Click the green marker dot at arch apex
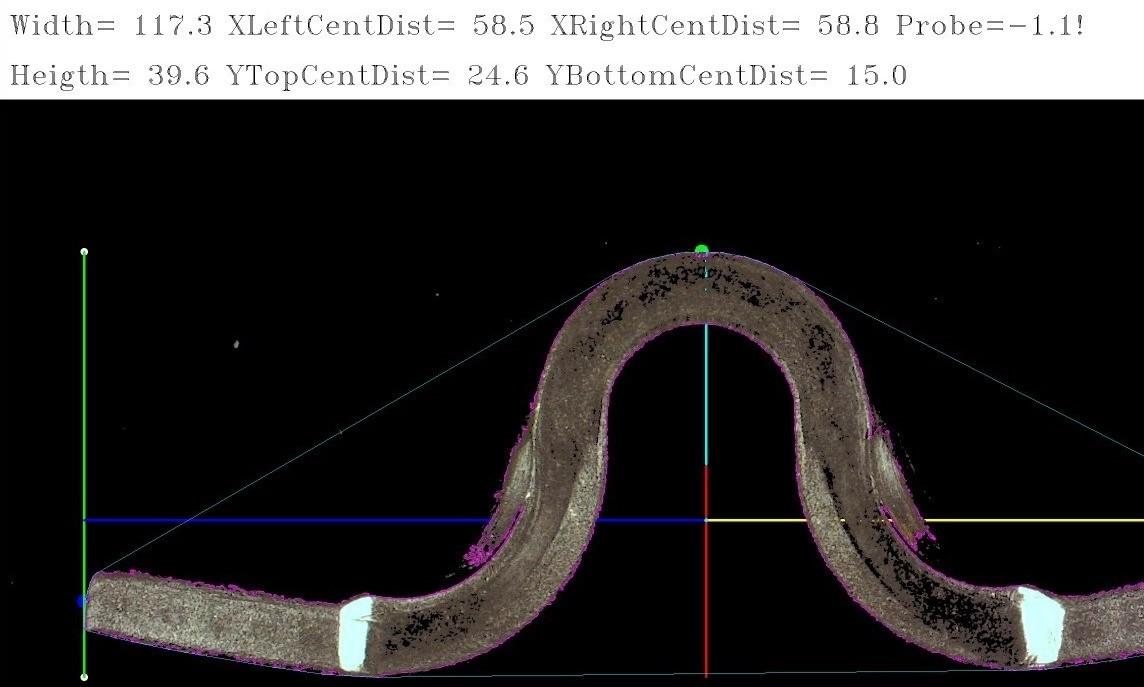The image size is (1144, 687). click(x=701, y=250)
